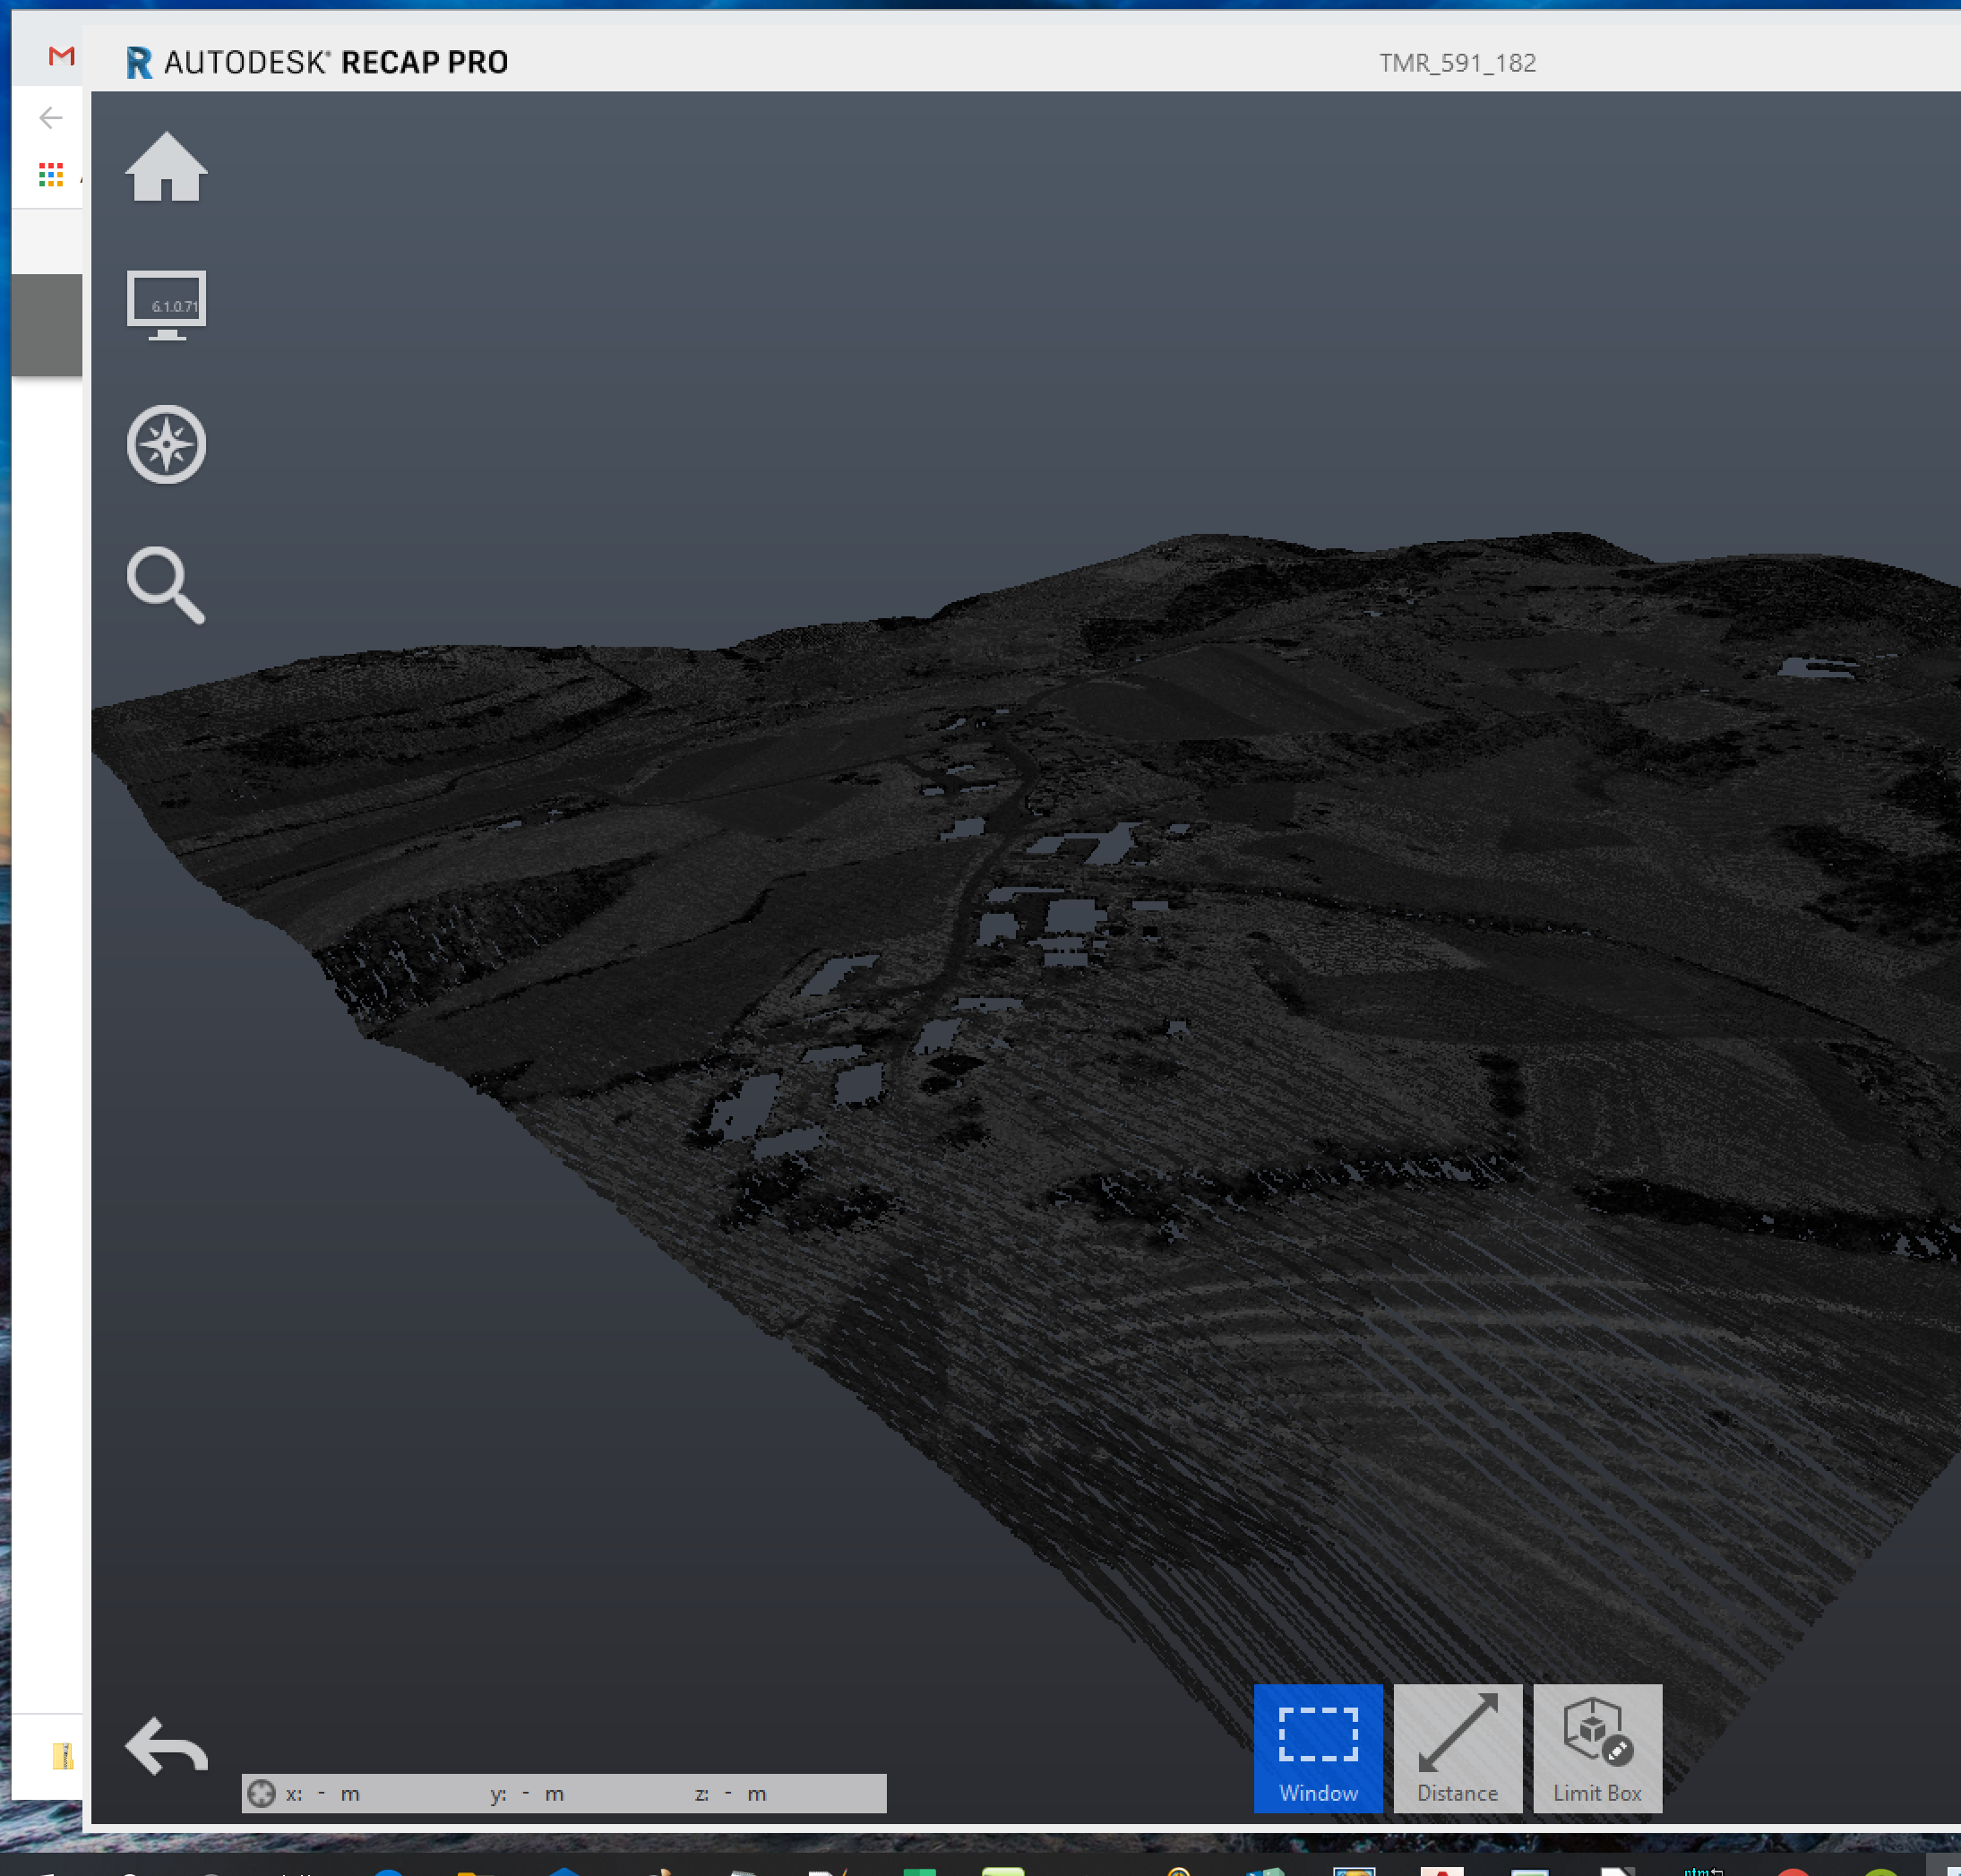Screen dimensions: 1961x1876
Task: Click the curved back arrow icon
Action: point(166,1746)
